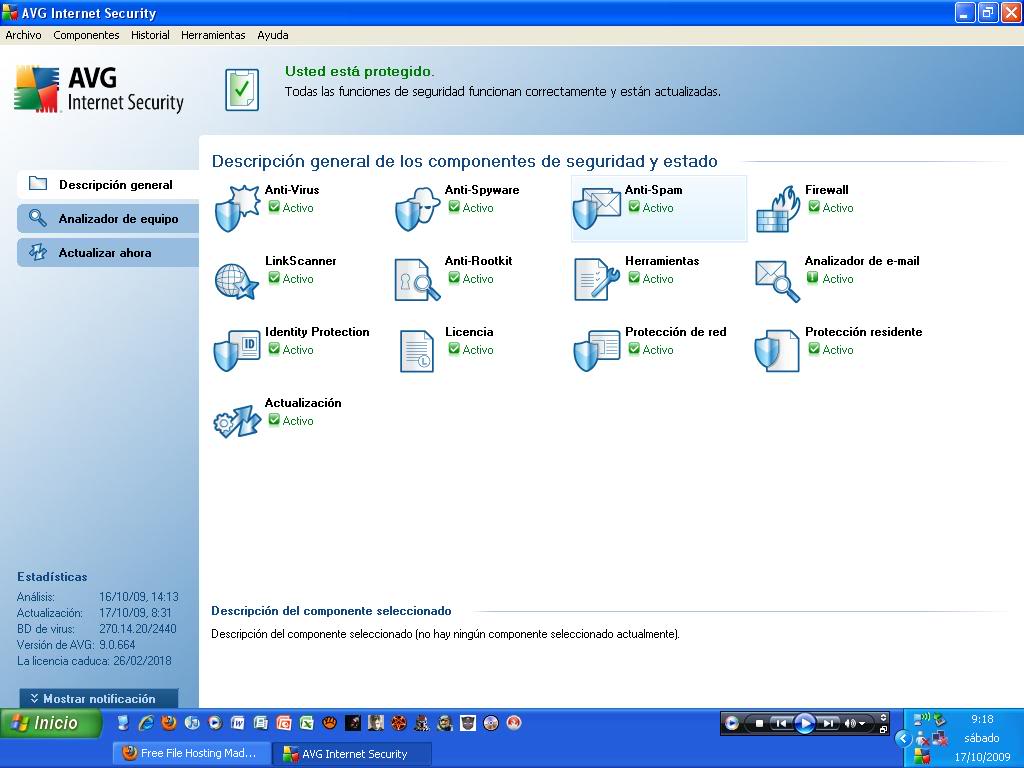Open the Inicio start menu
Viewport: 1024px width, 768px height.
coord(51,723)
